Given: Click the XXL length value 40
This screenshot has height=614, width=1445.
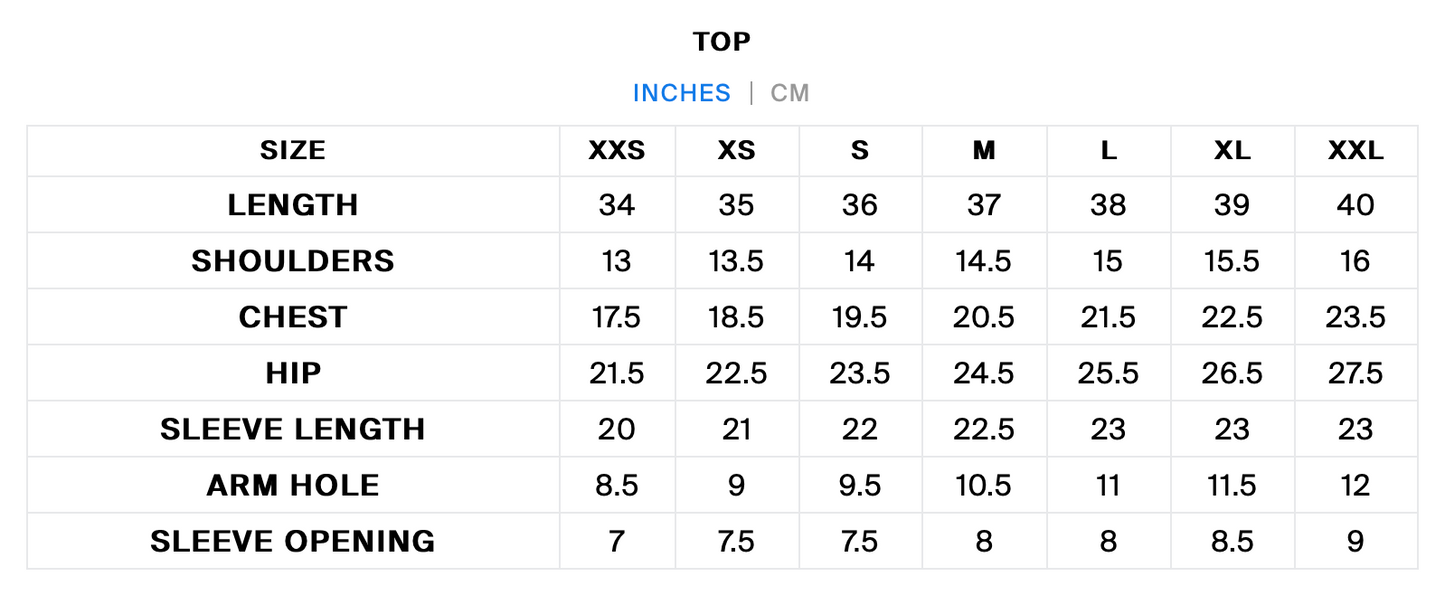Looking at the screenshot, I should tap(1356, 205).
